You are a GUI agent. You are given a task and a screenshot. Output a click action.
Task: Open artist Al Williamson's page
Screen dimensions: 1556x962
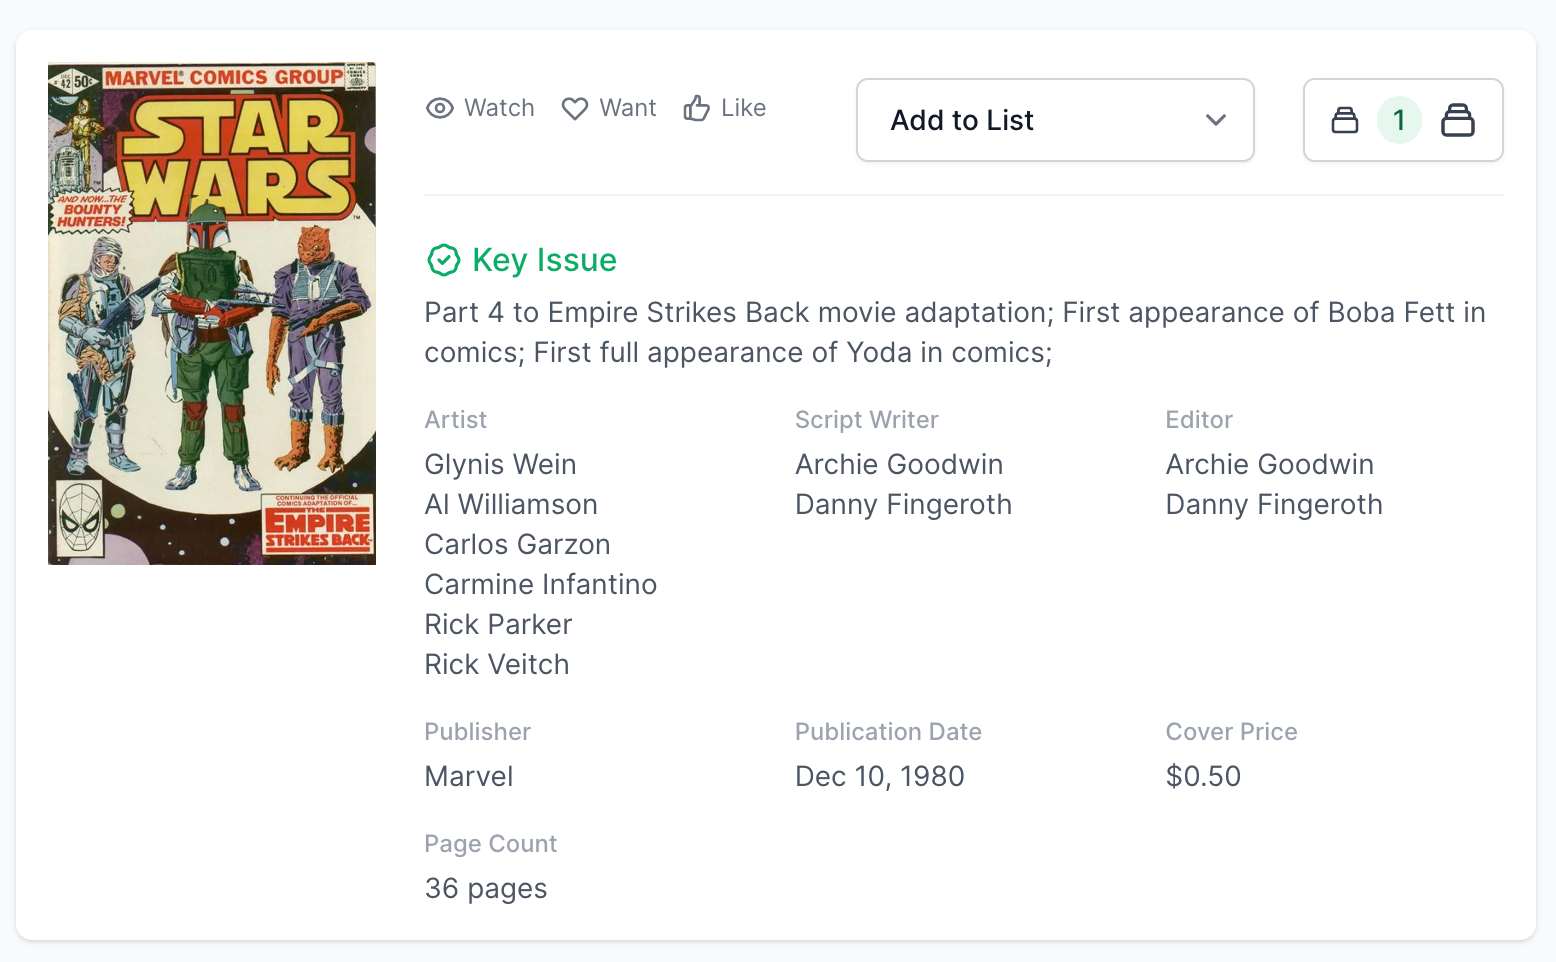coord(511,504)
